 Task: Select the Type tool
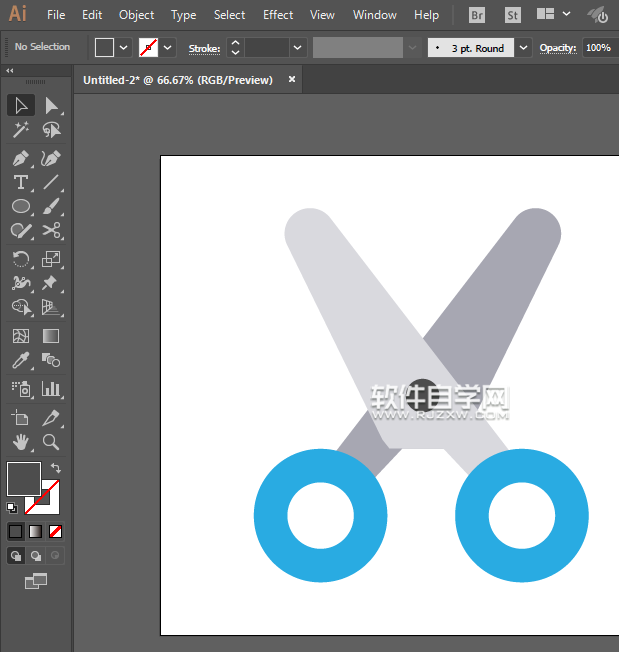(x=20, y=182)
